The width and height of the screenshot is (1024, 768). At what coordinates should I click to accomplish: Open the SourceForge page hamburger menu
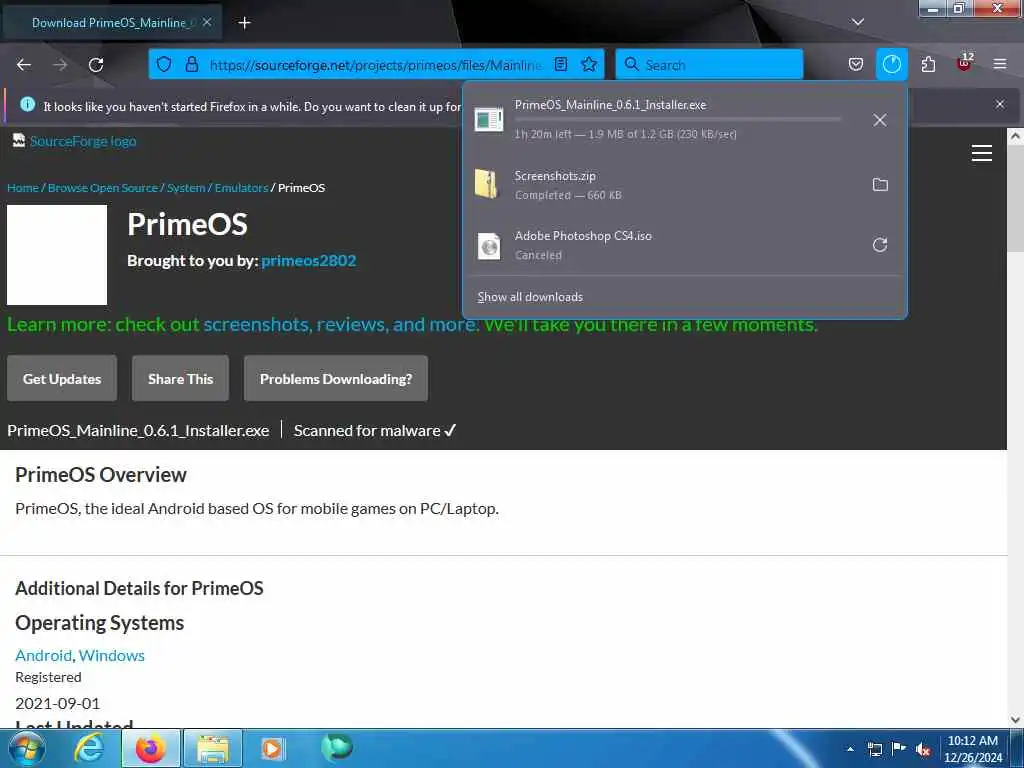pyautogui.click(x=982, y=153)
